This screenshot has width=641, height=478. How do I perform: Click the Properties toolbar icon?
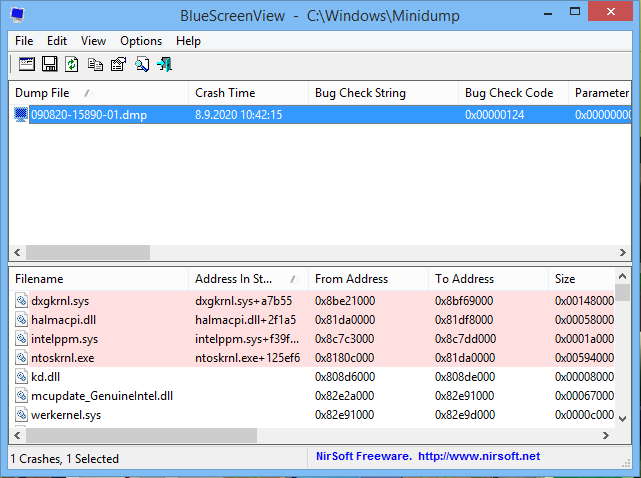118,64
